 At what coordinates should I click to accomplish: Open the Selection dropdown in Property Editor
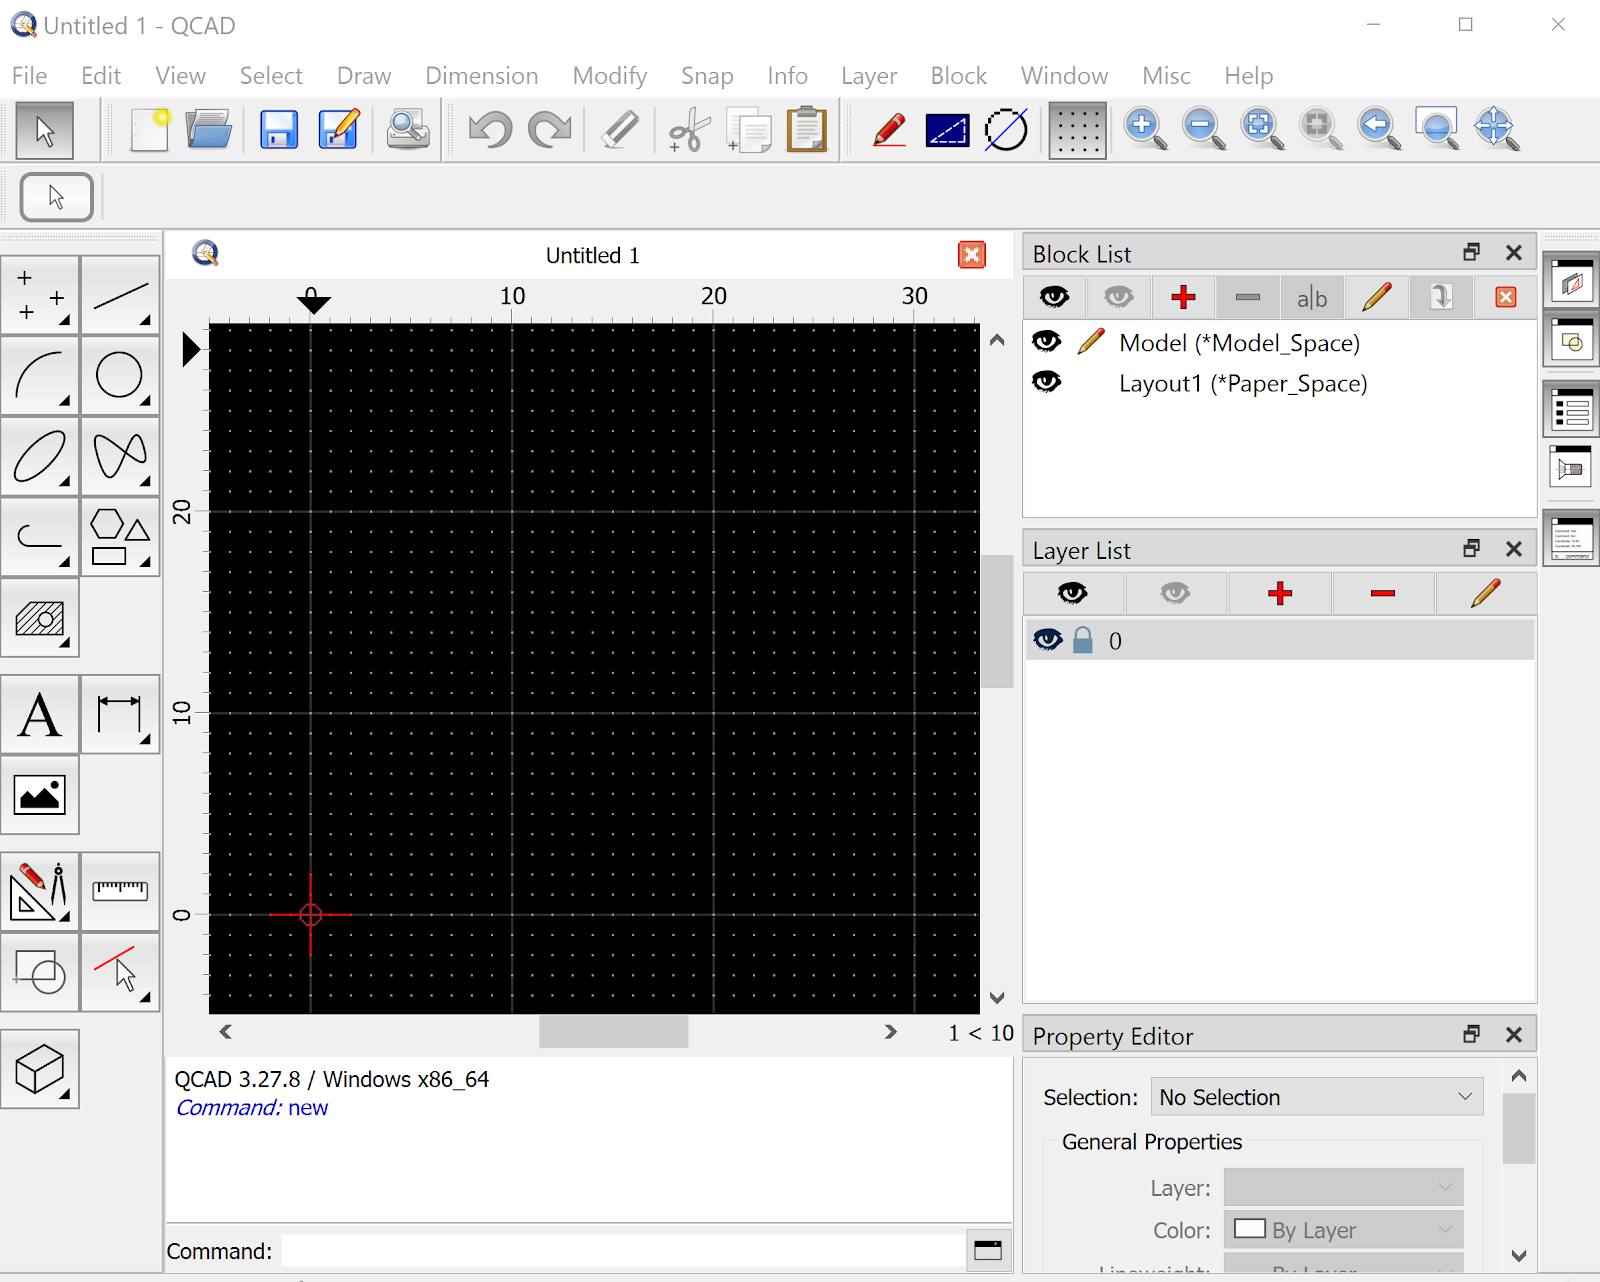click(x=1317, y=1097)
